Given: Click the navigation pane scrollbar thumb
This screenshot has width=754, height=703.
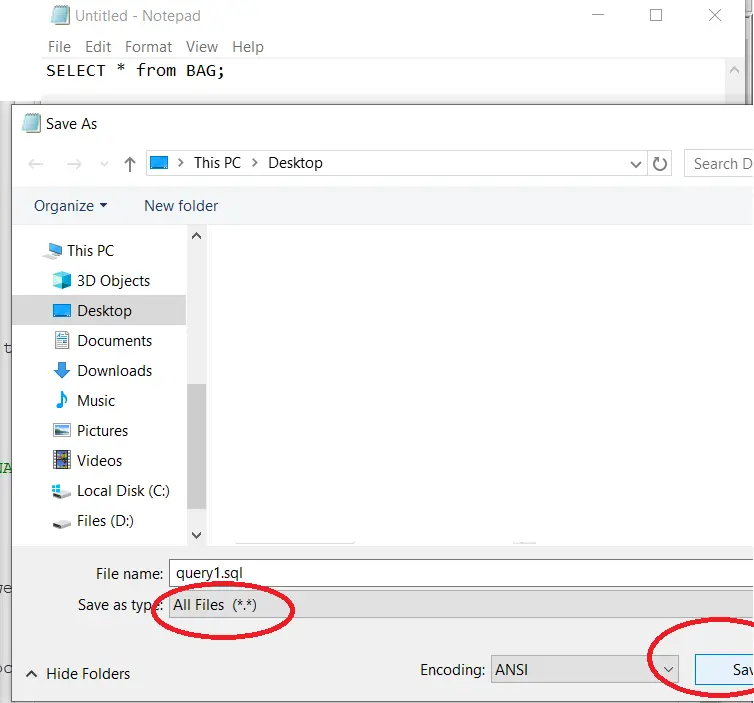Looking at the screenshot, I should click(196, 446).
